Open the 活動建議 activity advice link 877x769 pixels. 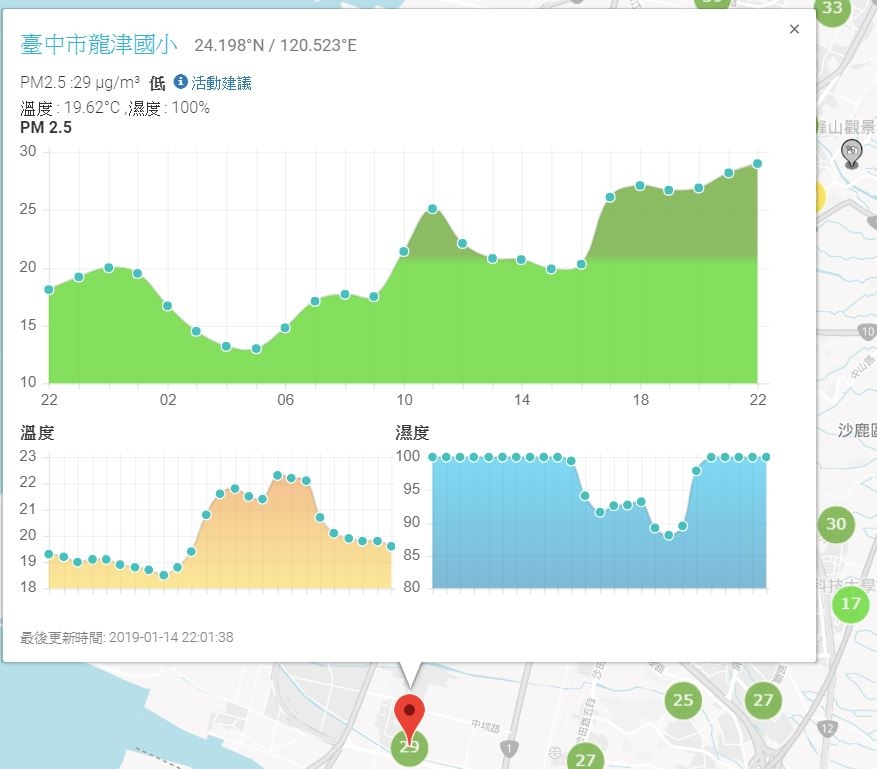coord(221,83)
